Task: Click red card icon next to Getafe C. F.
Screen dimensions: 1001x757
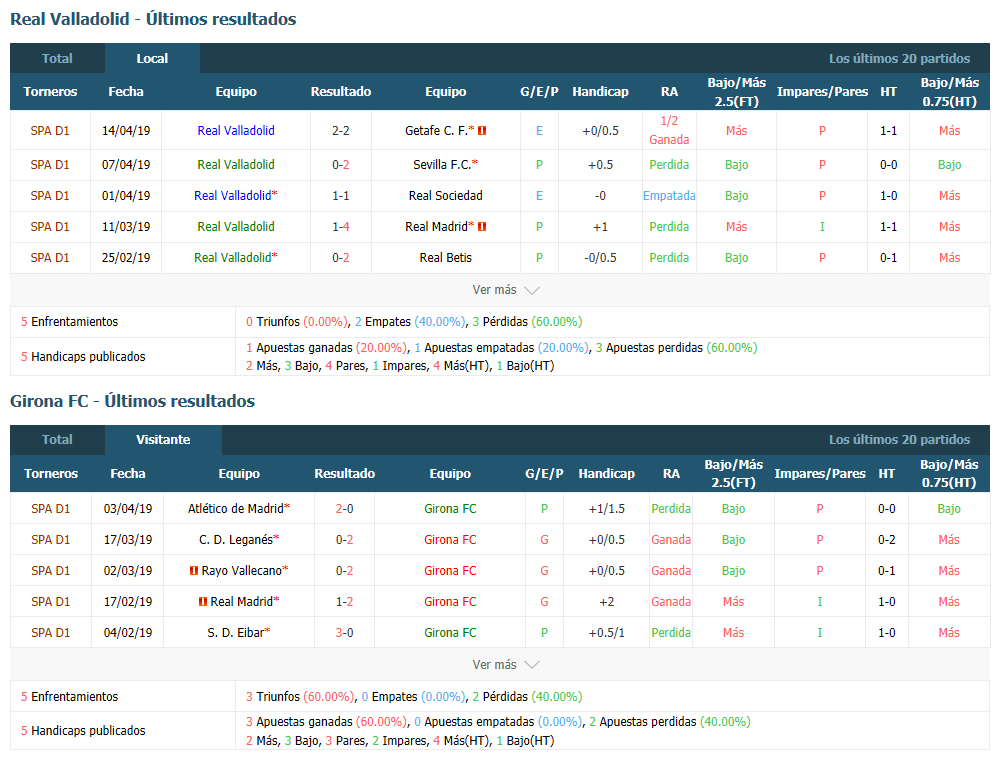Action: coord(483,130)
